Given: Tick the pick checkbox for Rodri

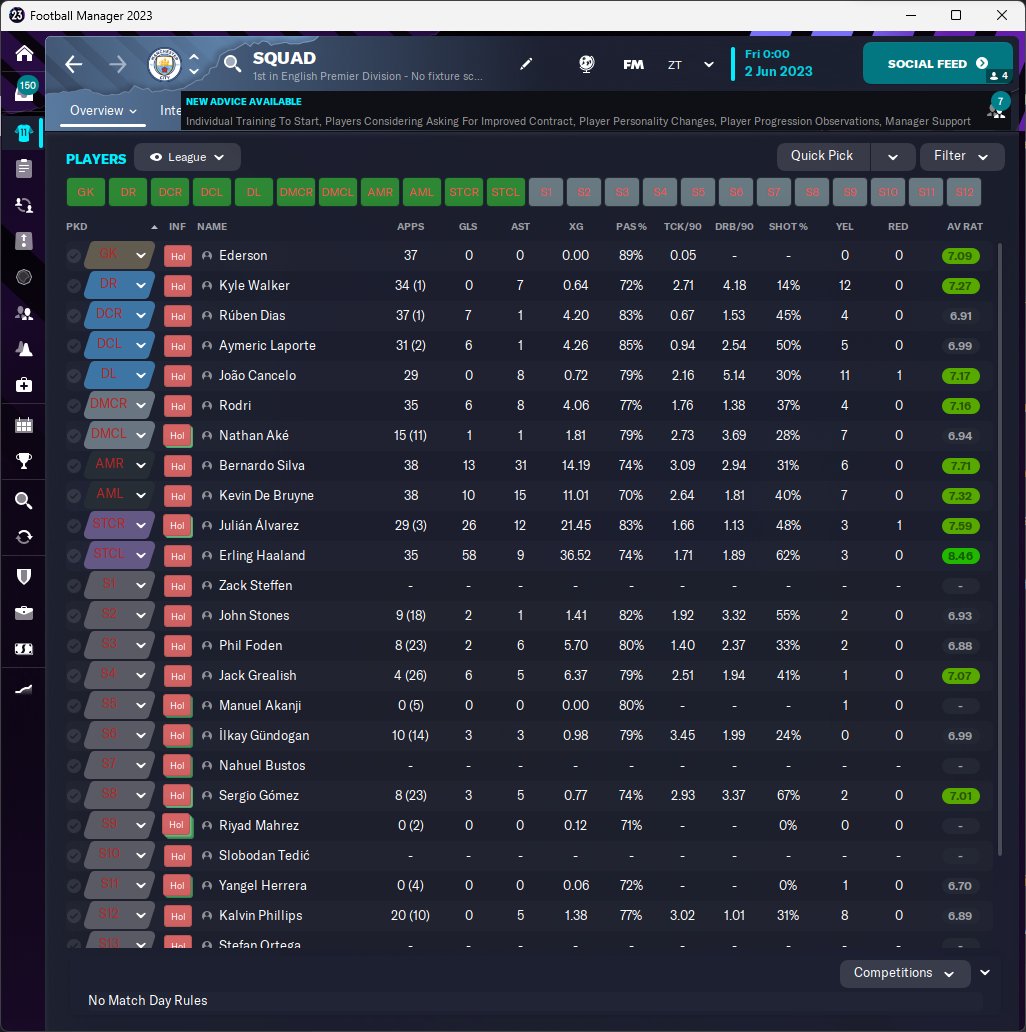Looking at the screenshot, I should [x=74, y=405].
